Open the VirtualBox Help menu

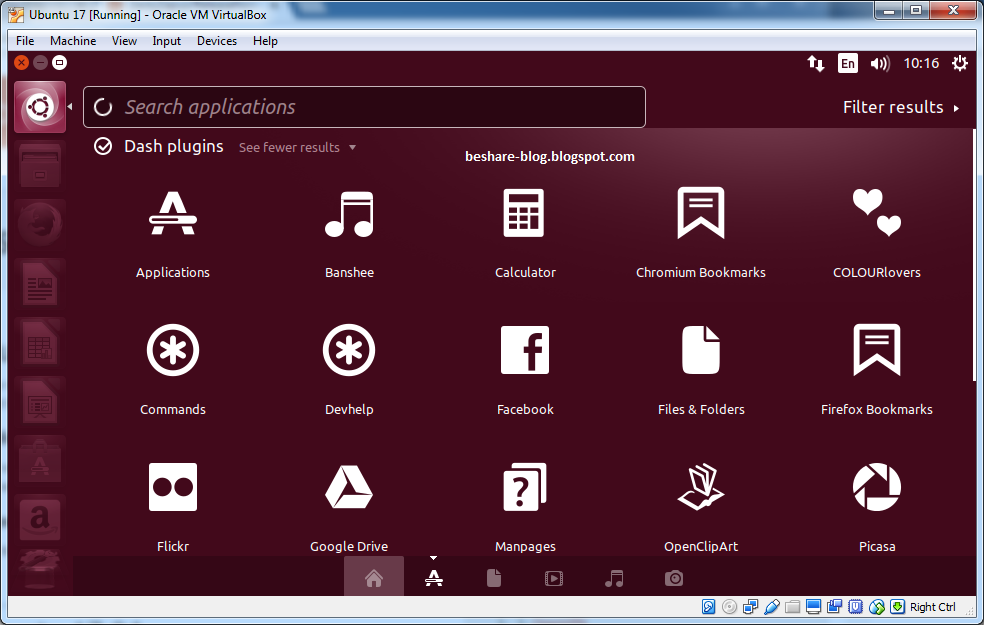[265, 41]
